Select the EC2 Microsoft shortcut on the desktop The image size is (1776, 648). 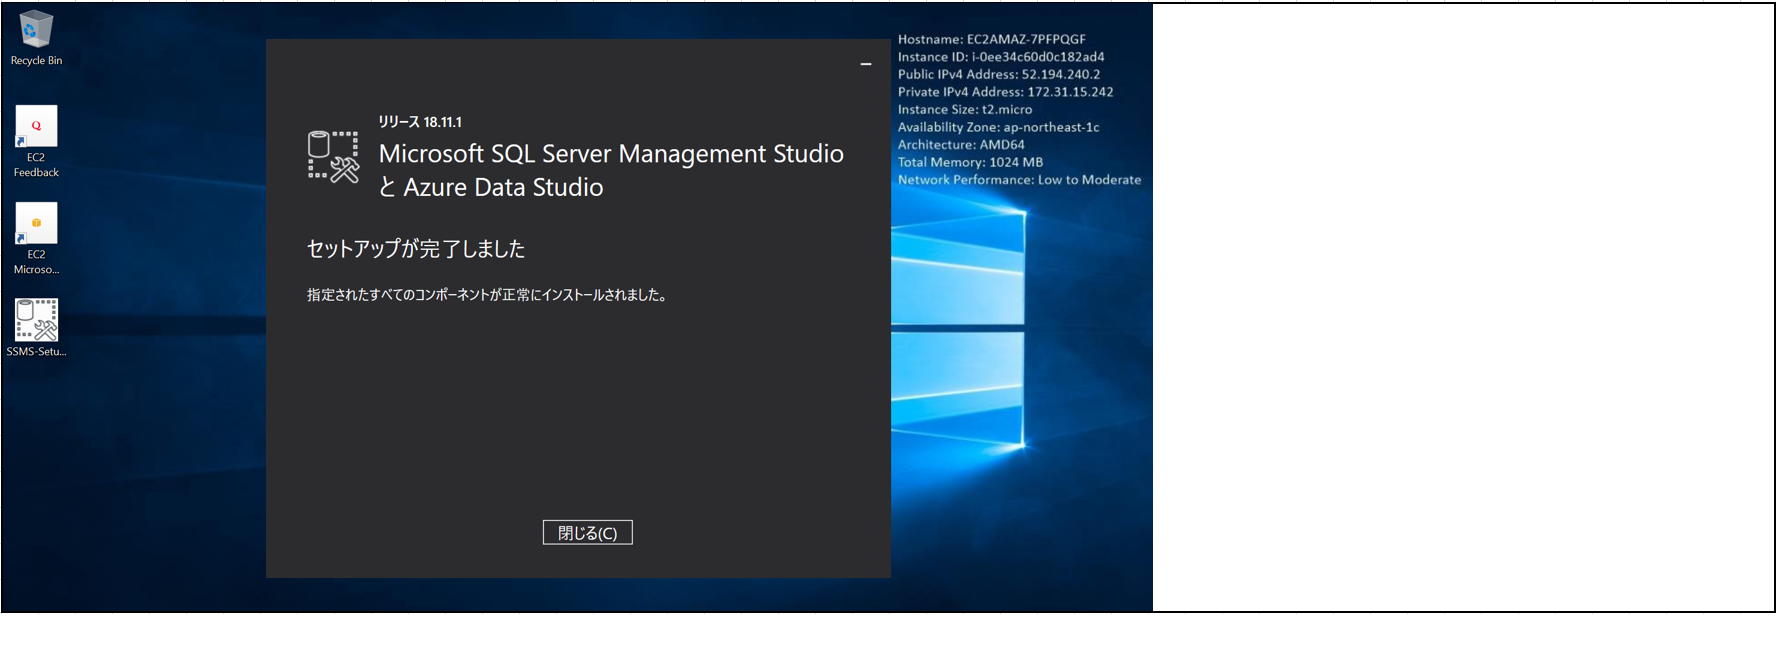coord(36,238)
